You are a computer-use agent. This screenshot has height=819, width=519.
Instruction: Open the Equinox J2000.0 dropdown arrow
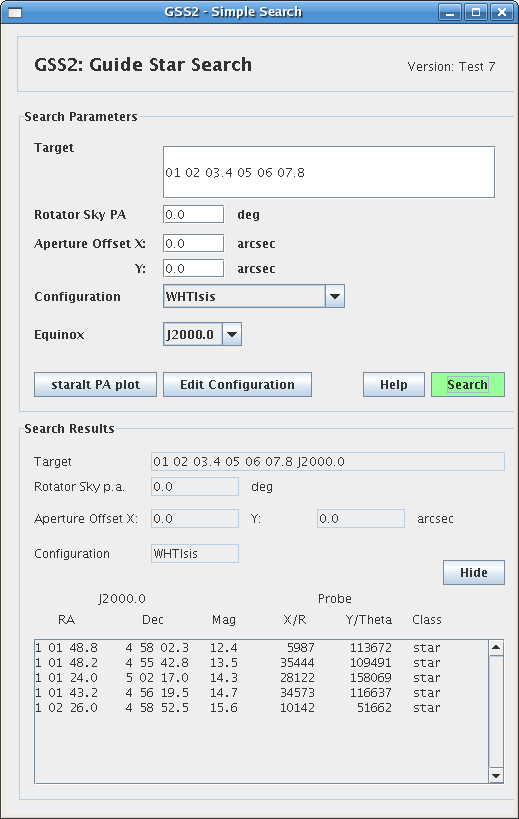(x=232, y=334)
